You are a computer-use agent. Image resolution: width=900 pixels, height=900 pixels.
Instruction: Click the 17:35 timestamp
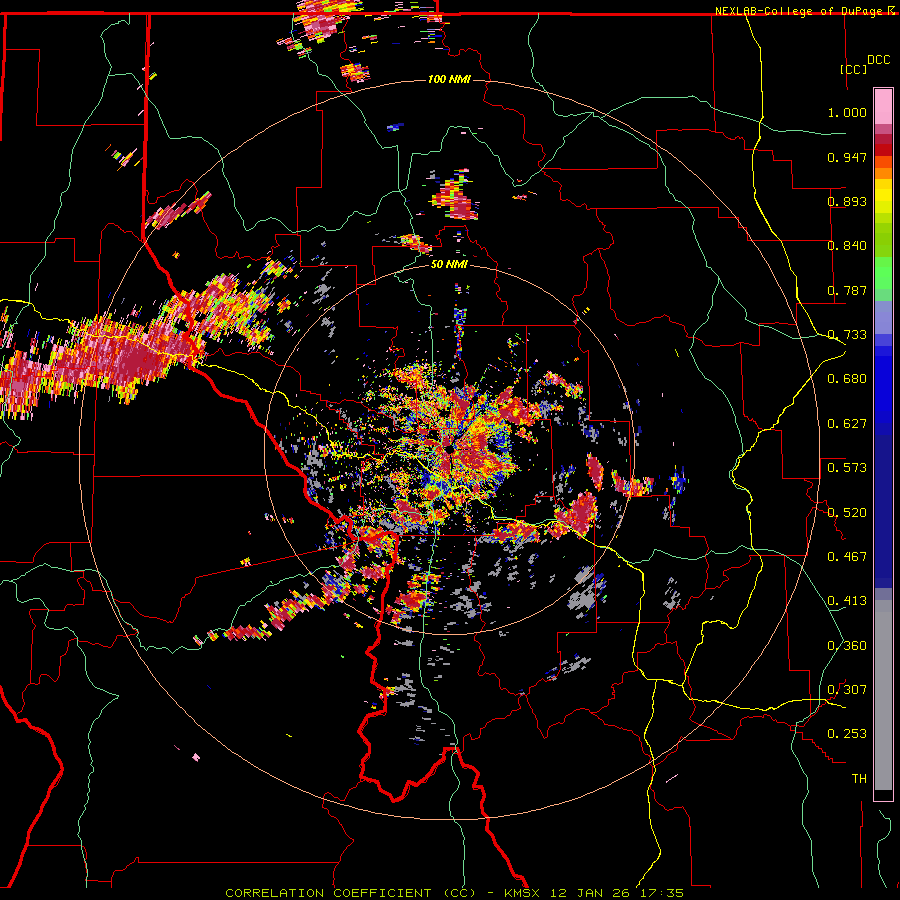click(662, 893)
